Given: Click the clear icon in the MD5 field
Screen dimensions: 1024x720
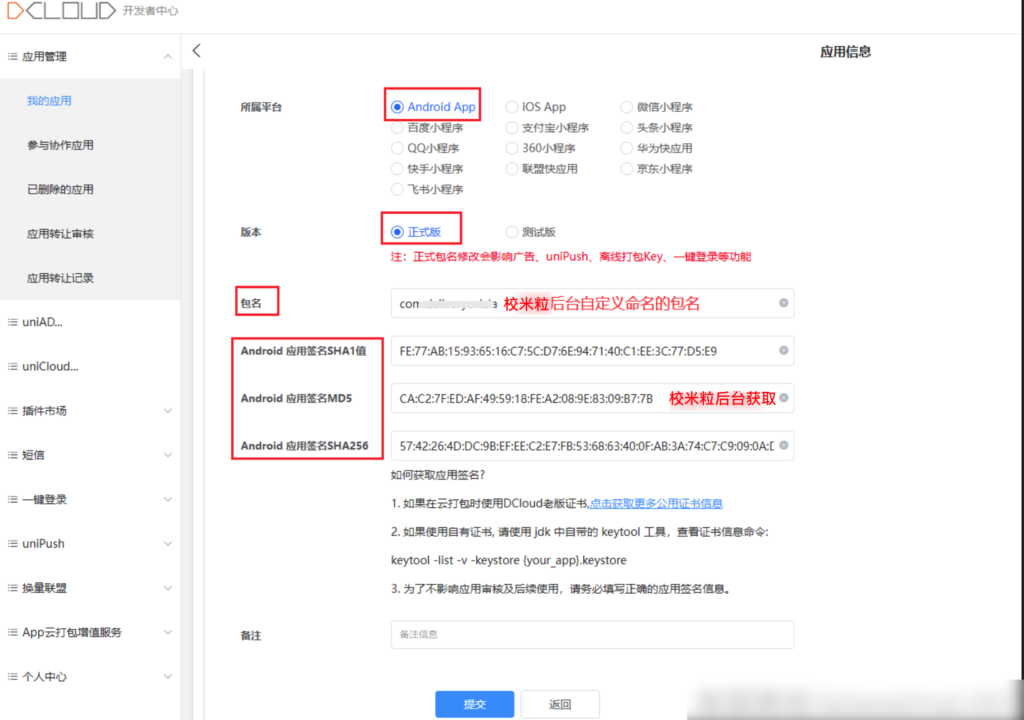Looking at the screenshot, I should click(783, 398).
